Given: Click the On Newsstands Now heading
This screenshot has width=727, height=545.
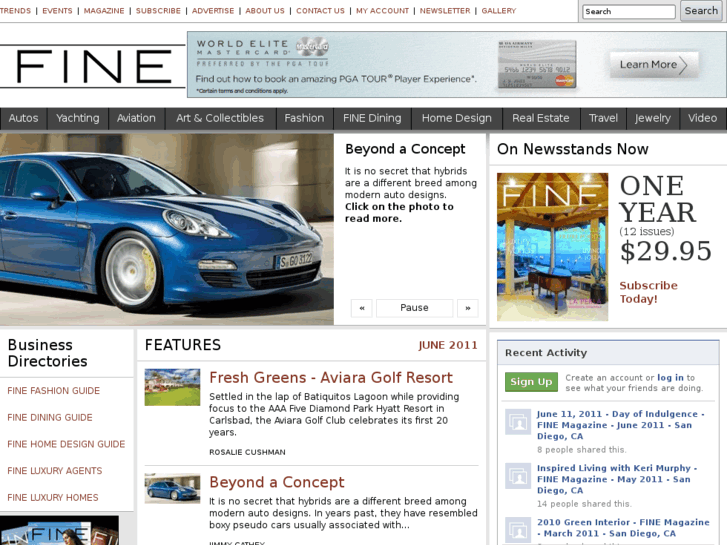Looking at the screenshot, I should point(573,149).
